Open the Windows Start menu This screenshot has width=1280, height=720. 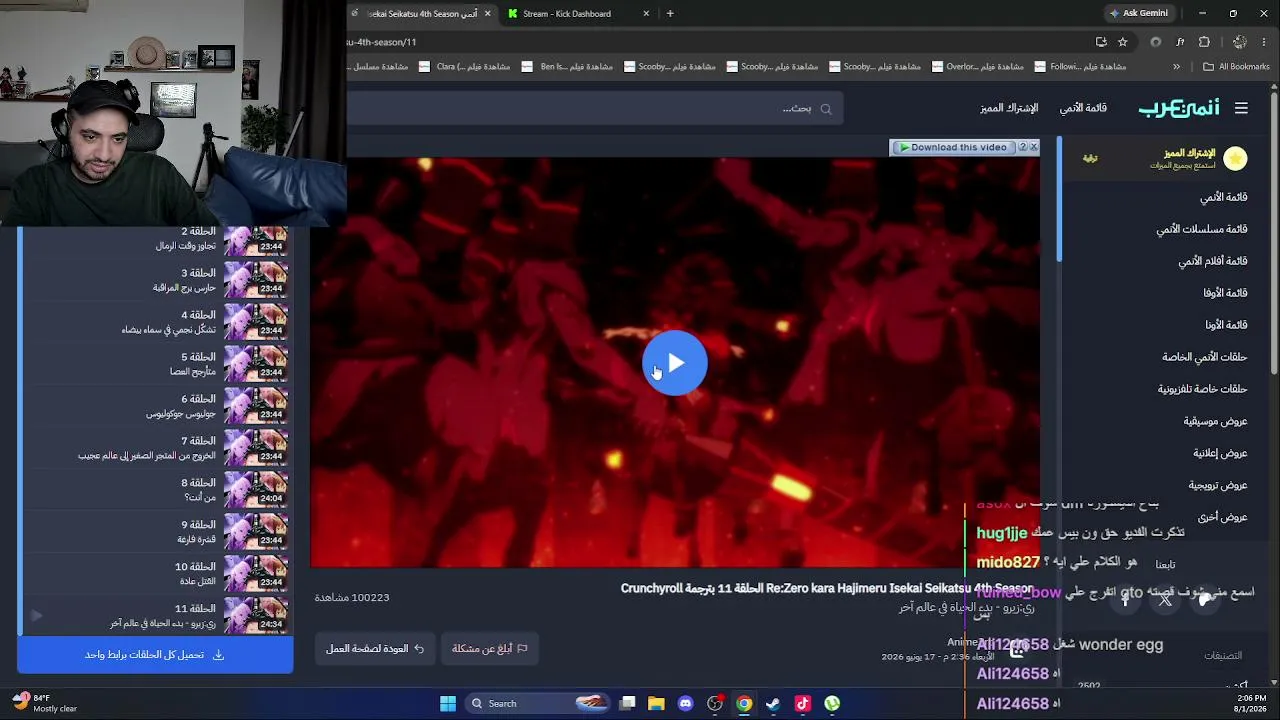click(448, 703)
